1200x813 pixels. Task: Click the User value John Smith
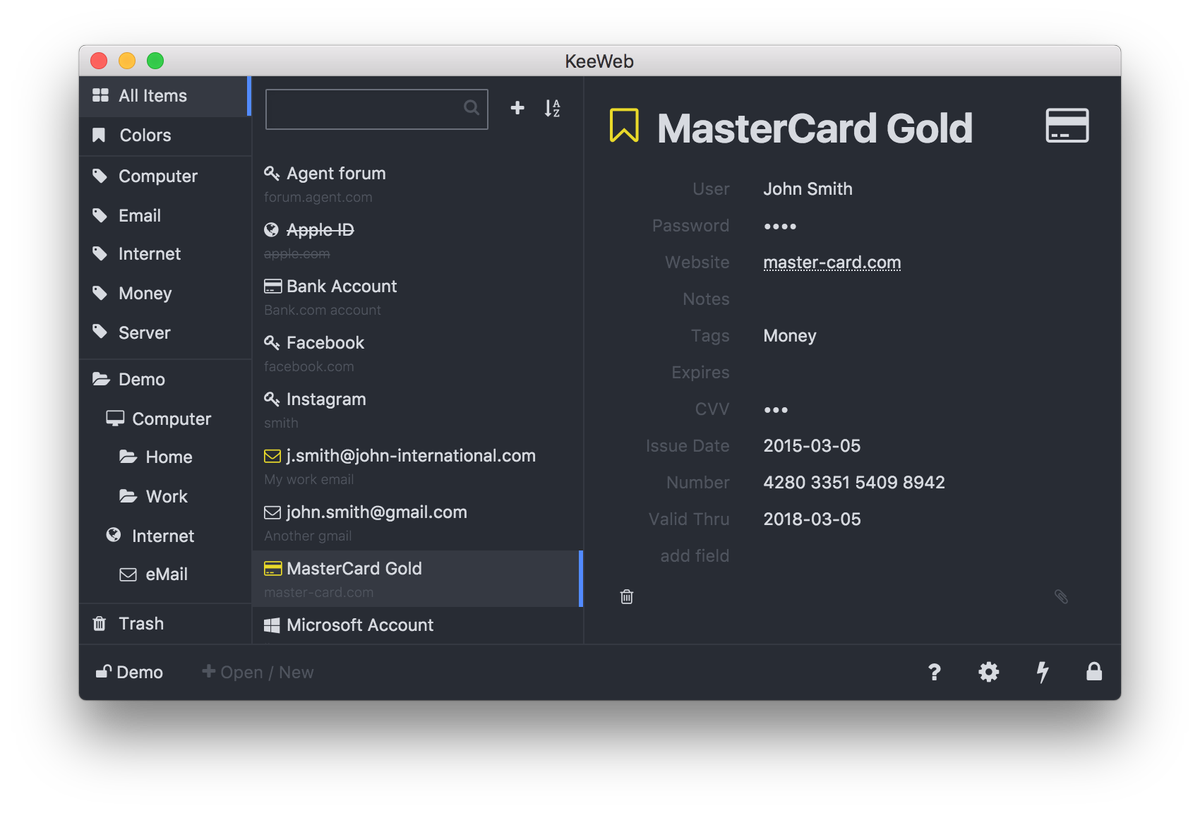808,189
